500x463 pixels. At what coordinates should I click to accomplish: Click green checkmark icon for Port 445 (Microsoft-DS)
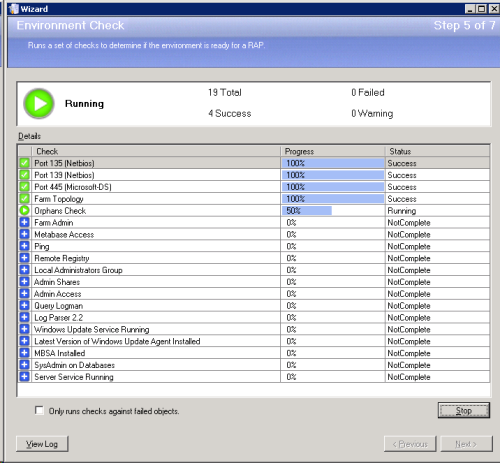coord(24,187)
